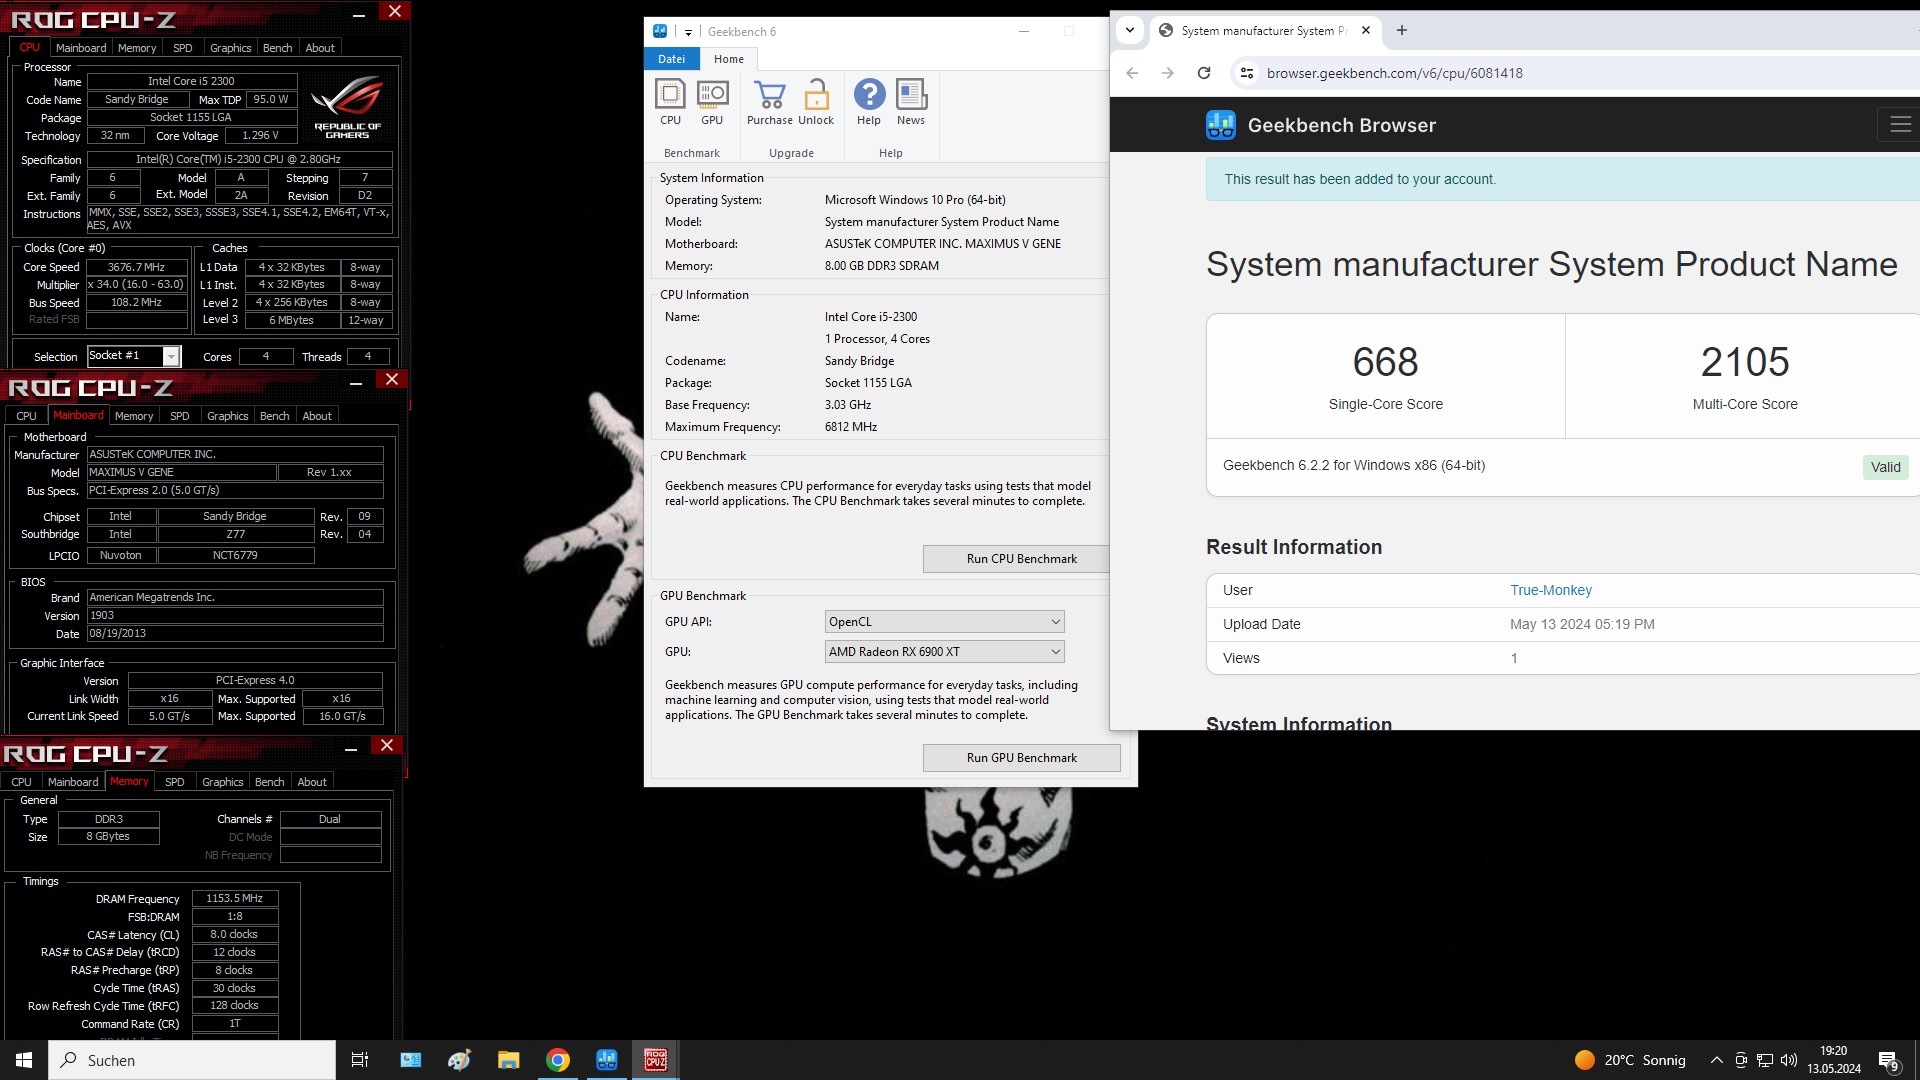Reload the browser page
The image size is (1920, 1080).
click(1204, 73)
